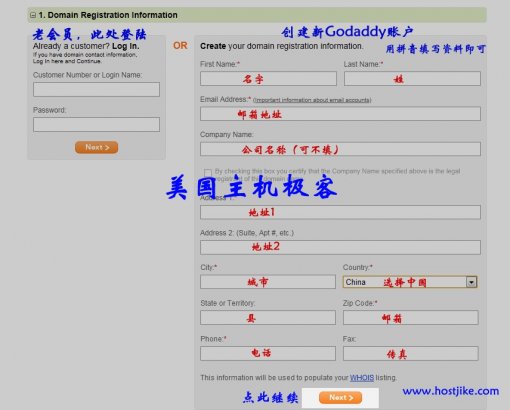Image resolution: width=510 pixels, height=410 pixels.
Task: Click the Fax input field
Action: [x=411, y=353]
